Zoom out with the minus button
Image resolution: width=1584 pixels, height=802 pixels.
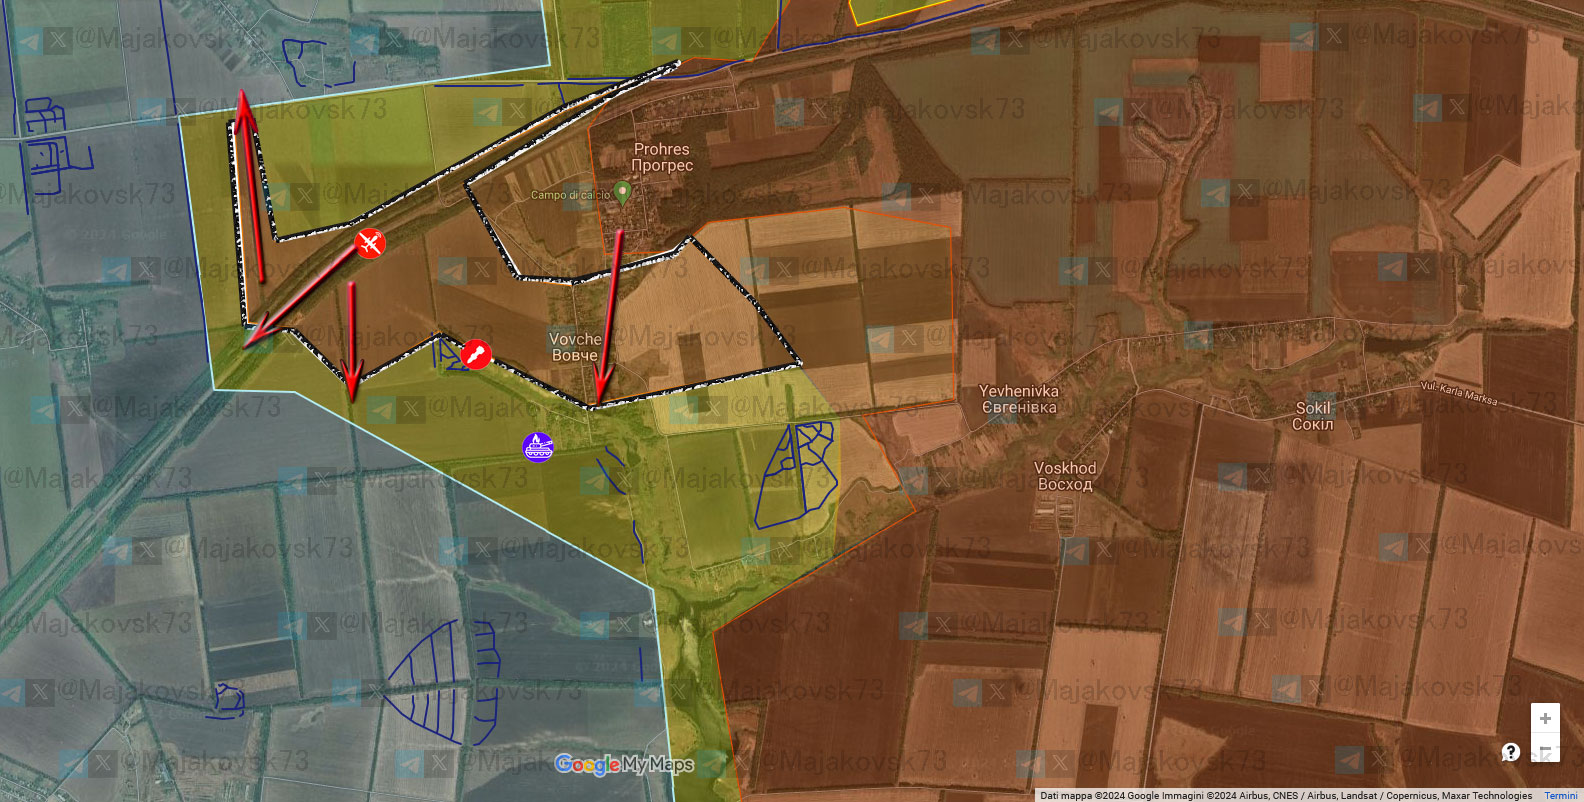1545,748
